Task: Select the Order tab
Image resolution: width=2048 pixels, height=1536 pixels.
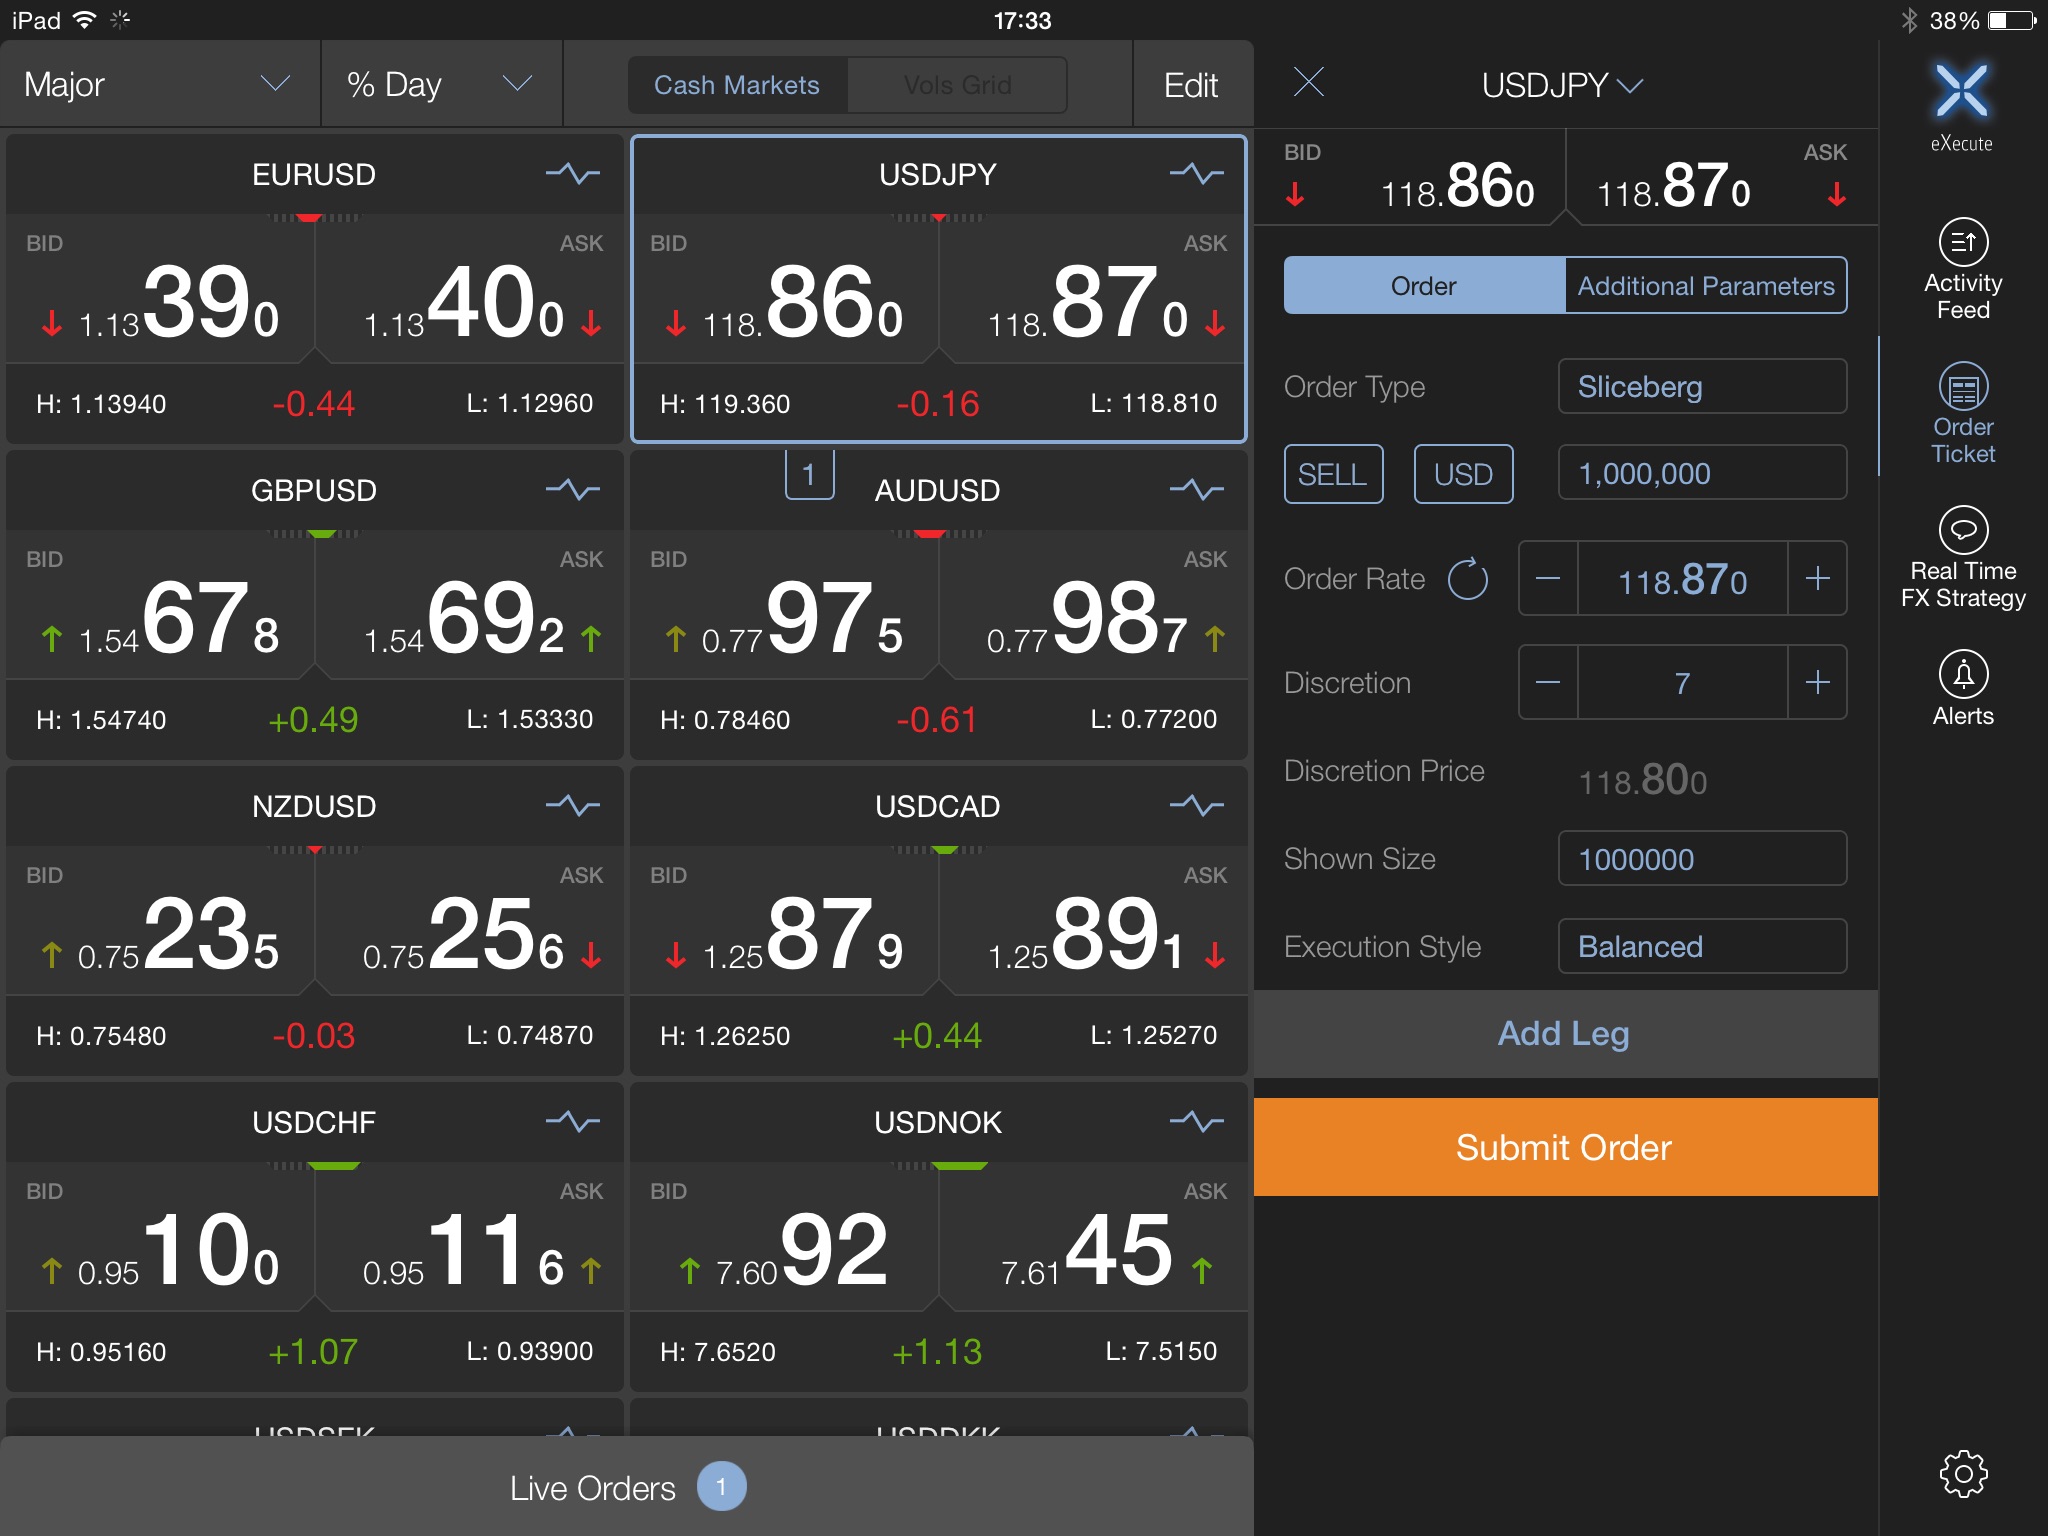Action: 1423,286
